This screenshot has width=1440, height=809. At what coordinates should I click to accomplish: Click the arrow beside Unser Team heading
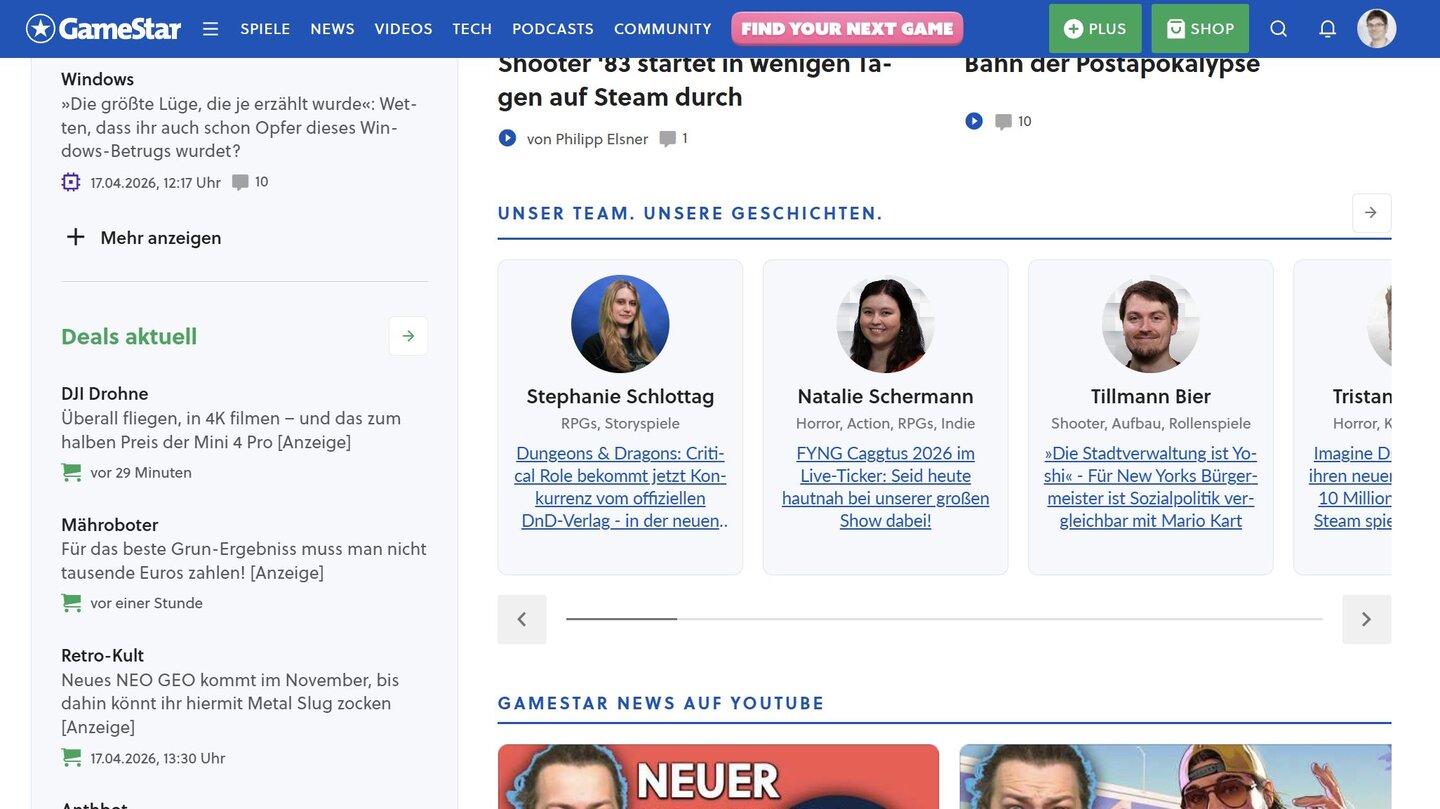(x=1371, y=213)
